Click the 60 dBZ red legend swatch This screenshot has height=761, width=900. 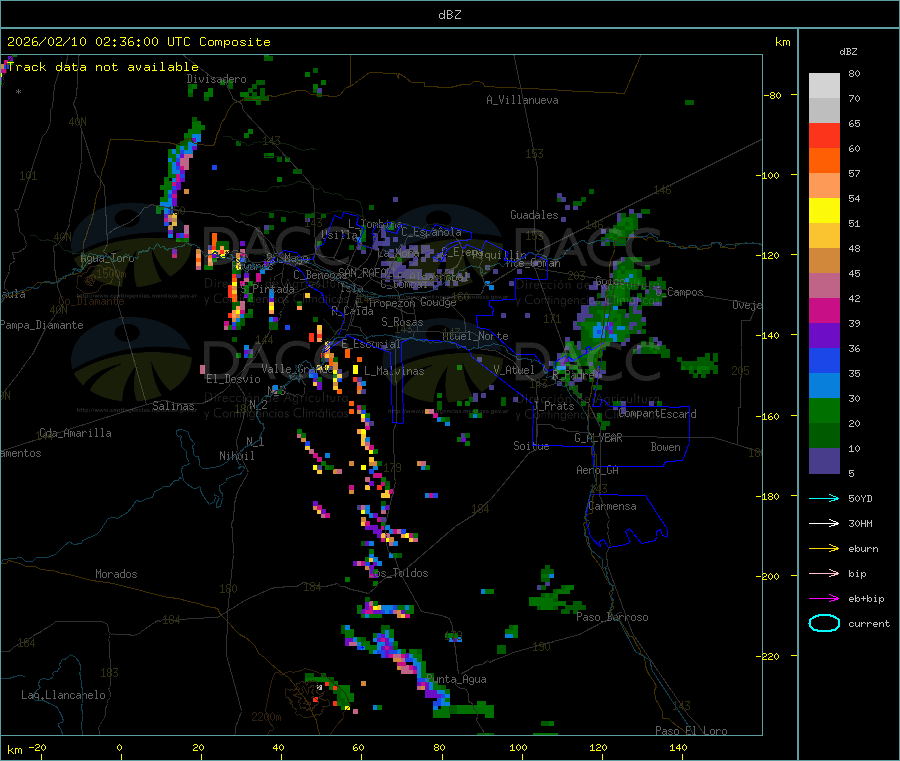(824, 135)
